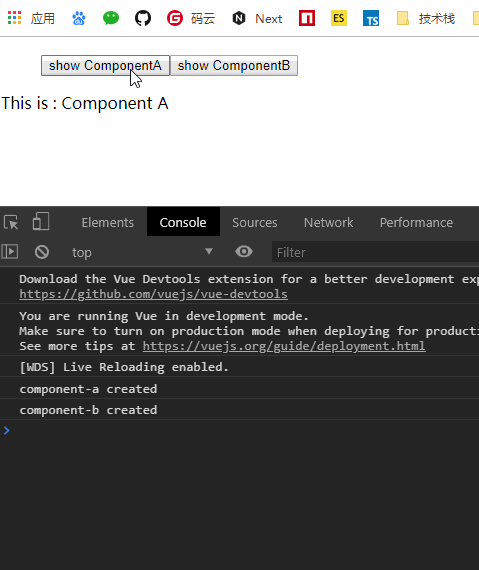Clear console with the ban icon

pyautogui.click(x=42, y=252)
